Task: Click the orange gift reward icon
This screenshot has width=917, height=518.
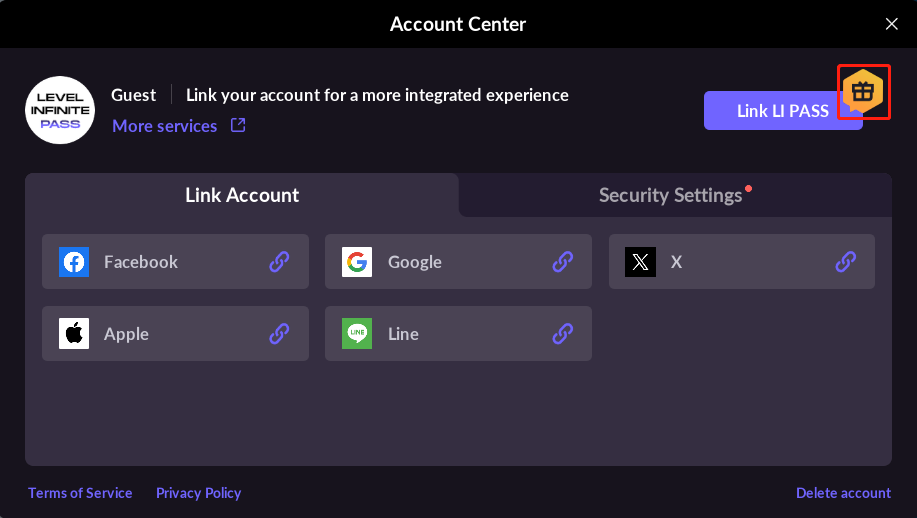Action: coord(863,92)
